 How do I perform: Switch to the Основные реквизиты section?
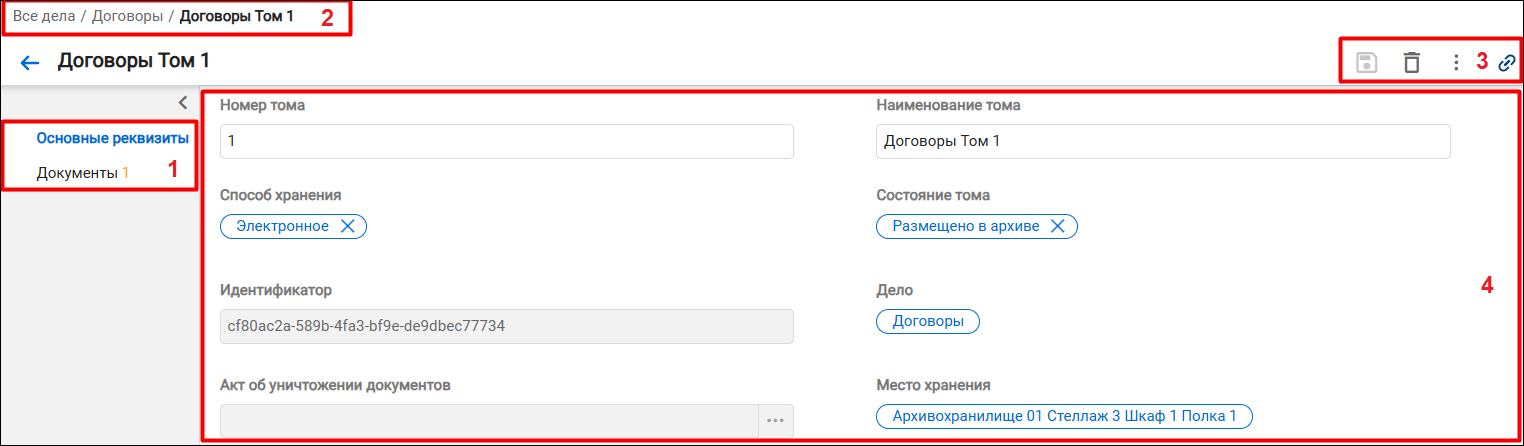click(112, 138)
